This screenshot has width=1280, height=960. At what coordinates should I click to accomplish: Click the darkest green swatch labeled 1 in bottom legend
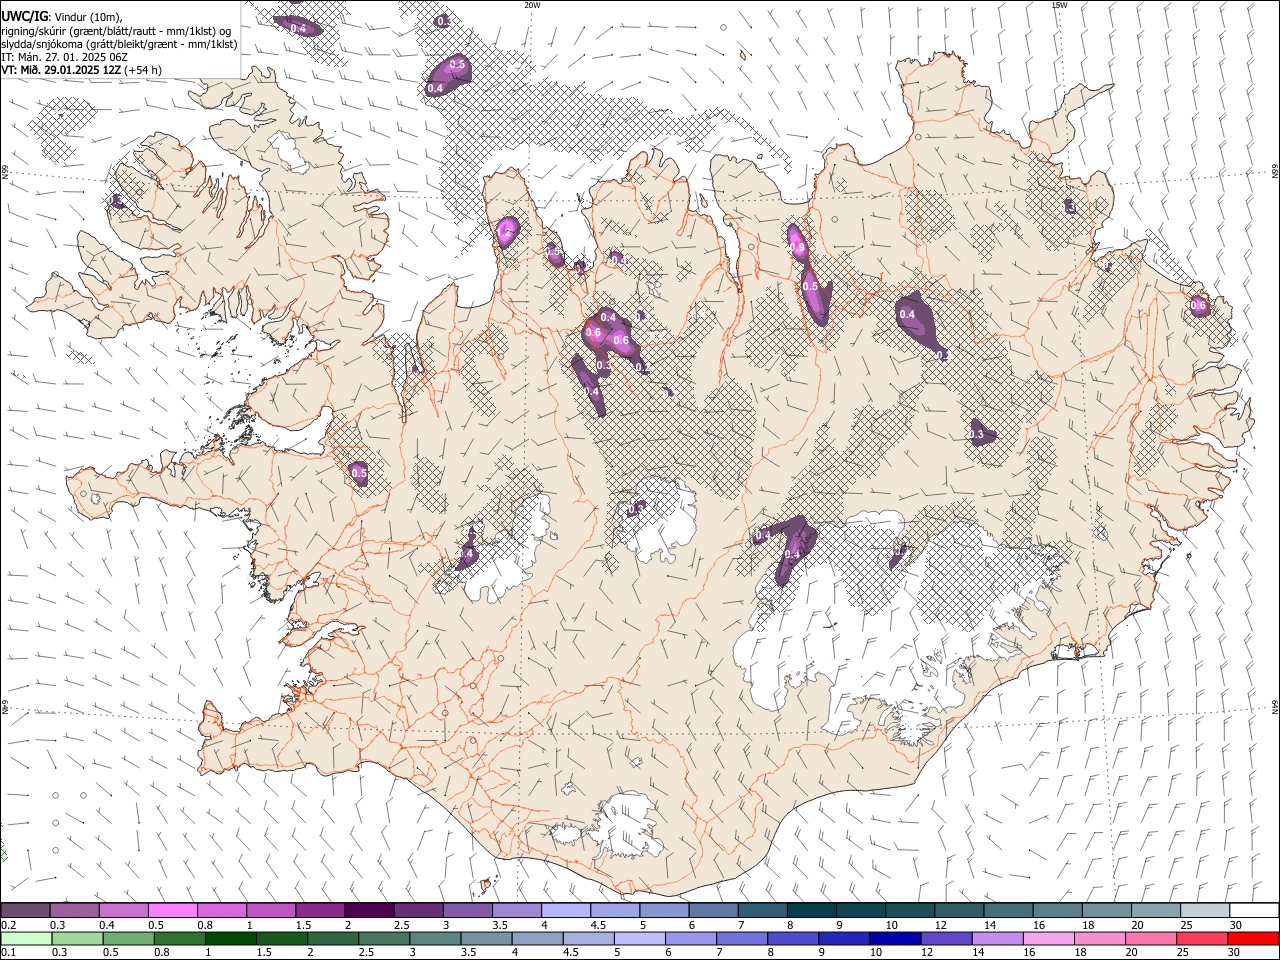(x=231, y=938)
